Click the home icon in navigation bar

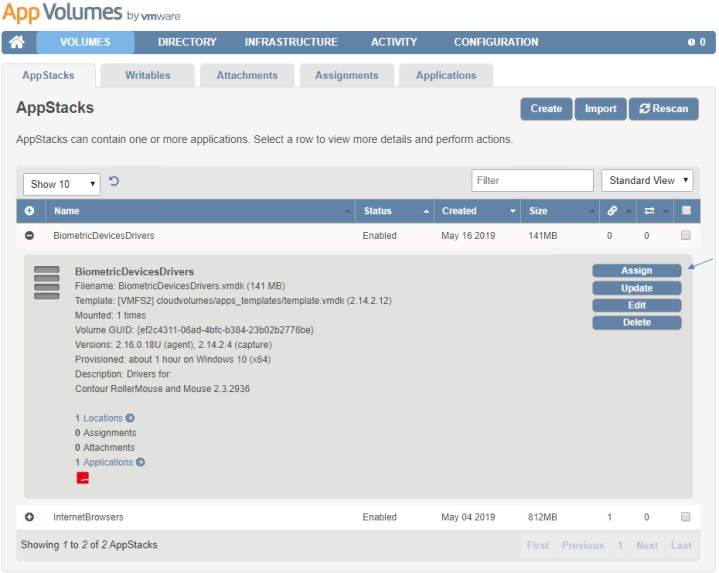pyautogui.click(x=18, y=42)
